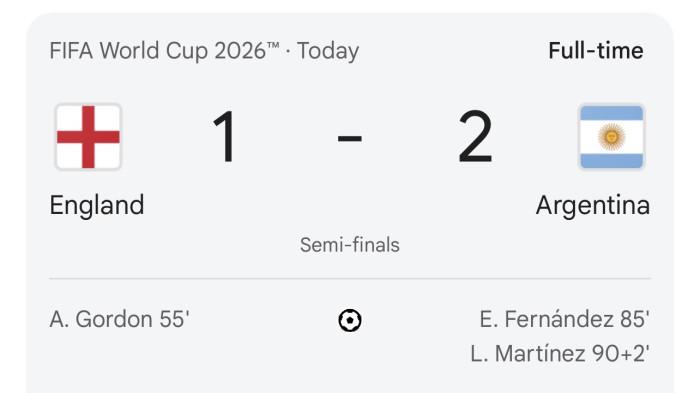The width and height of the screenshot is (700, 393).
Task: Select goal scorer A. Gordon 55'
Action: (x=120, y=319)
